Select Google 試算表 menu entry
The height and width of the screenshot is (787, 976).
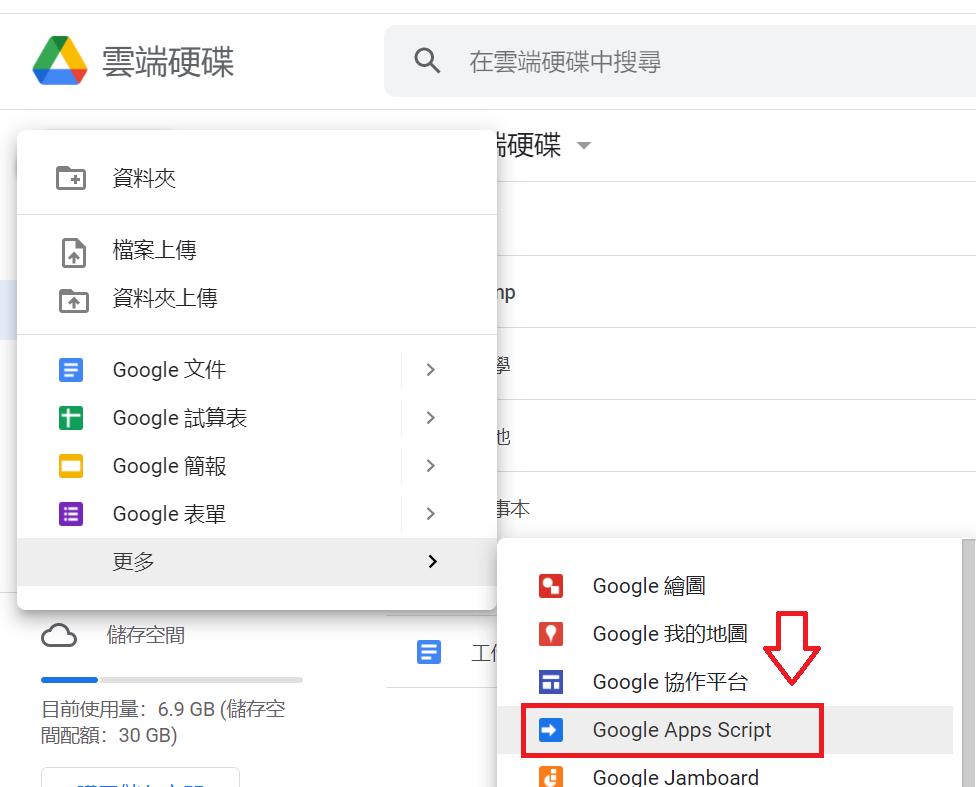[x=209, y=418]
